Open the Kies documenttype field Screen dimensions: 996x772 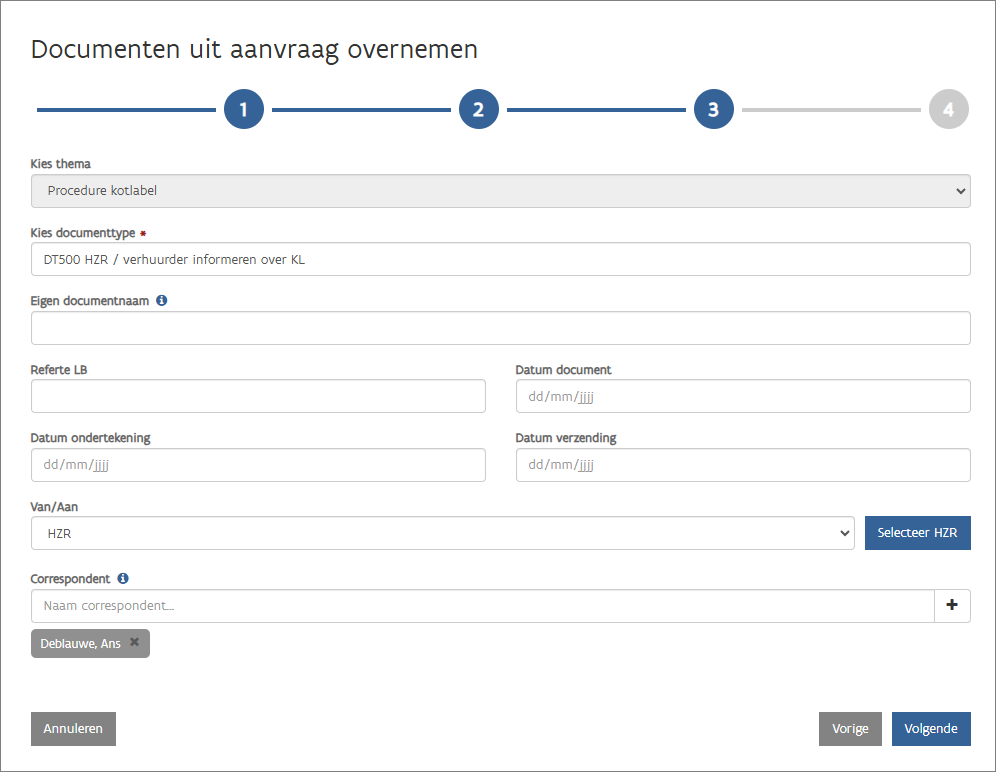pyautogui.click(x=500, y=259)
